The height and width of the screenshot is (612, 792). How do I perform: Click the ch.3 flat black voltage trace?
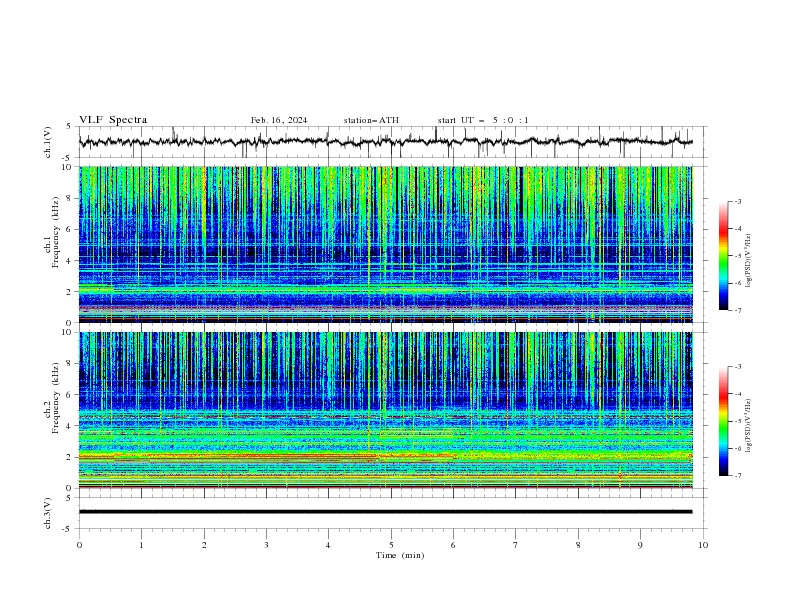point(385,512)
